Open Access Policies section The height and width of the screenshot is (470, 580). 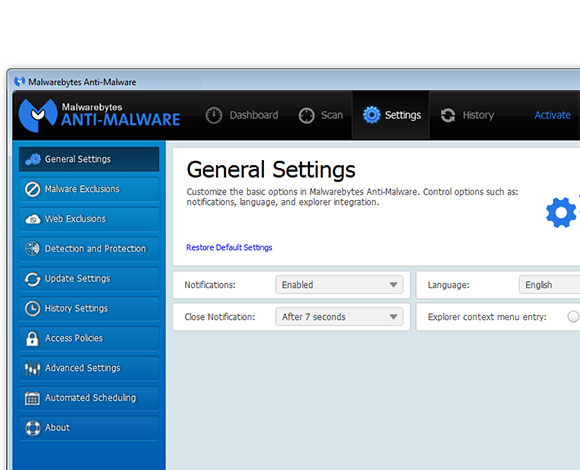tap(89, 338)
